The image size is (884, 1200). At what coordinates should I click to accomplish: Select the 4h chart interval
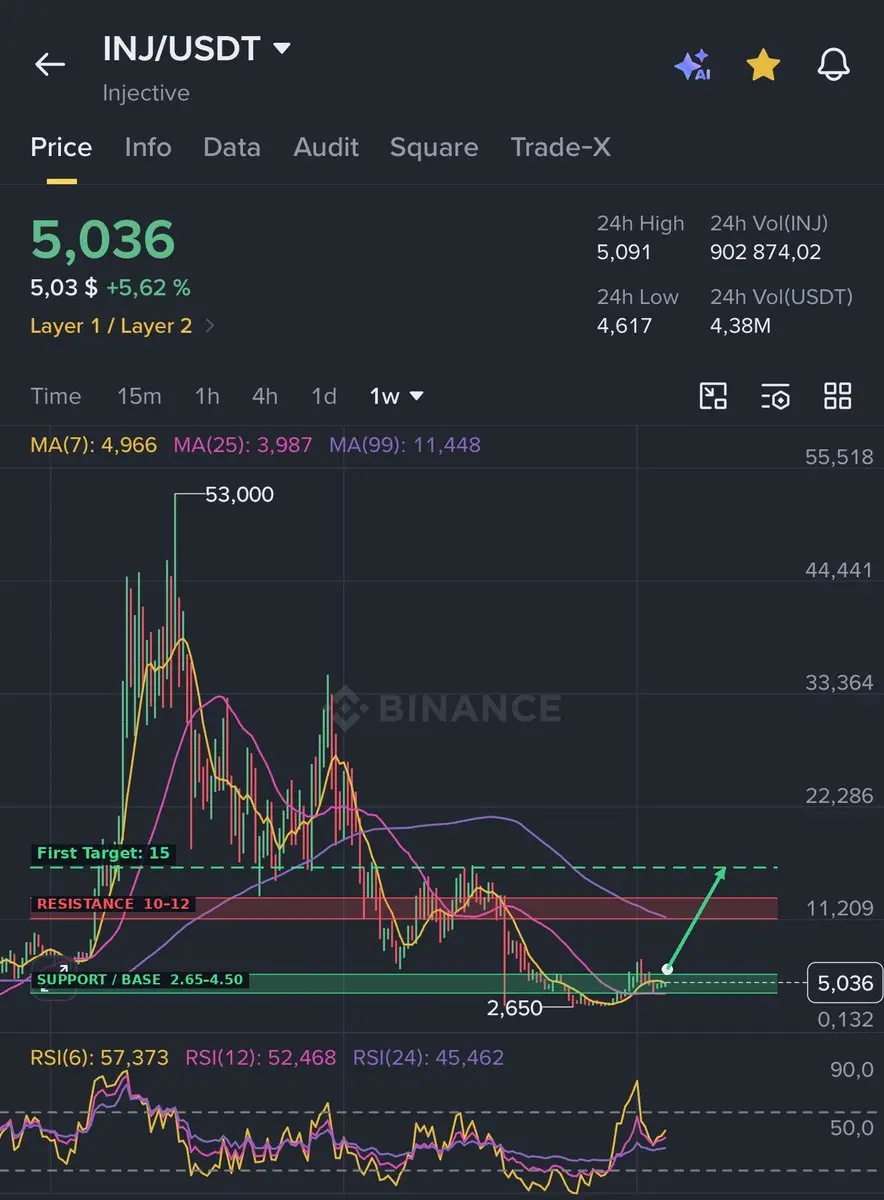click(x=265, y=396)
